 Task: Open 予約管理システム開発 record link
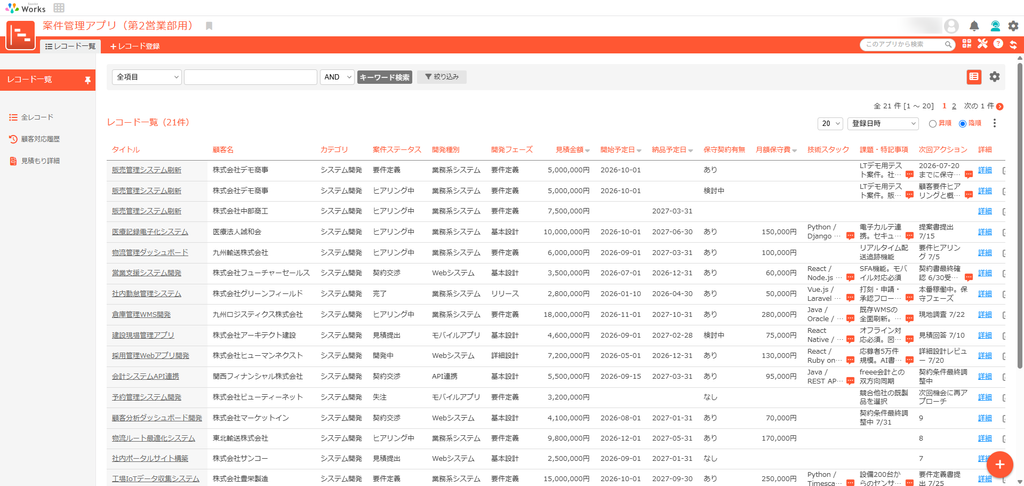click(146, 397)
